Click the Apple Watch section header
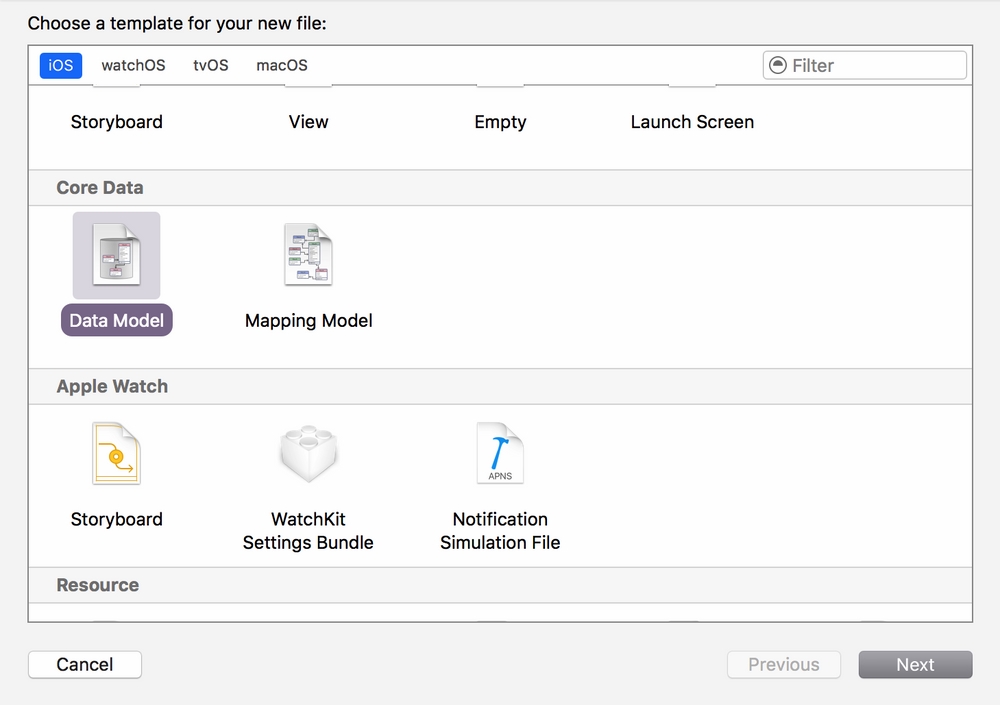This screenshot has width=1000, height=705. pyautogui.click(x=112, y=387)
